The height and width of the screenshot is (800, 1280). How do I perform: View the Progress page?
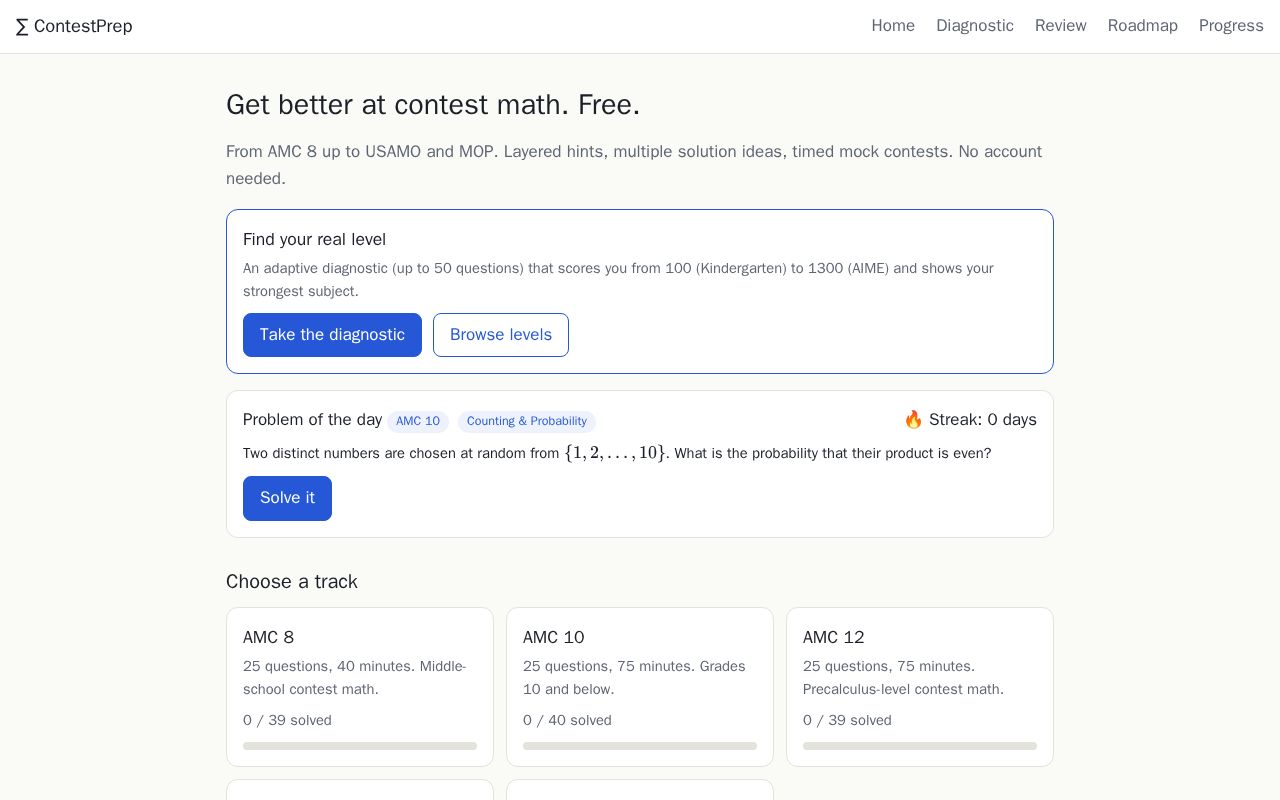pos(1231,26)
